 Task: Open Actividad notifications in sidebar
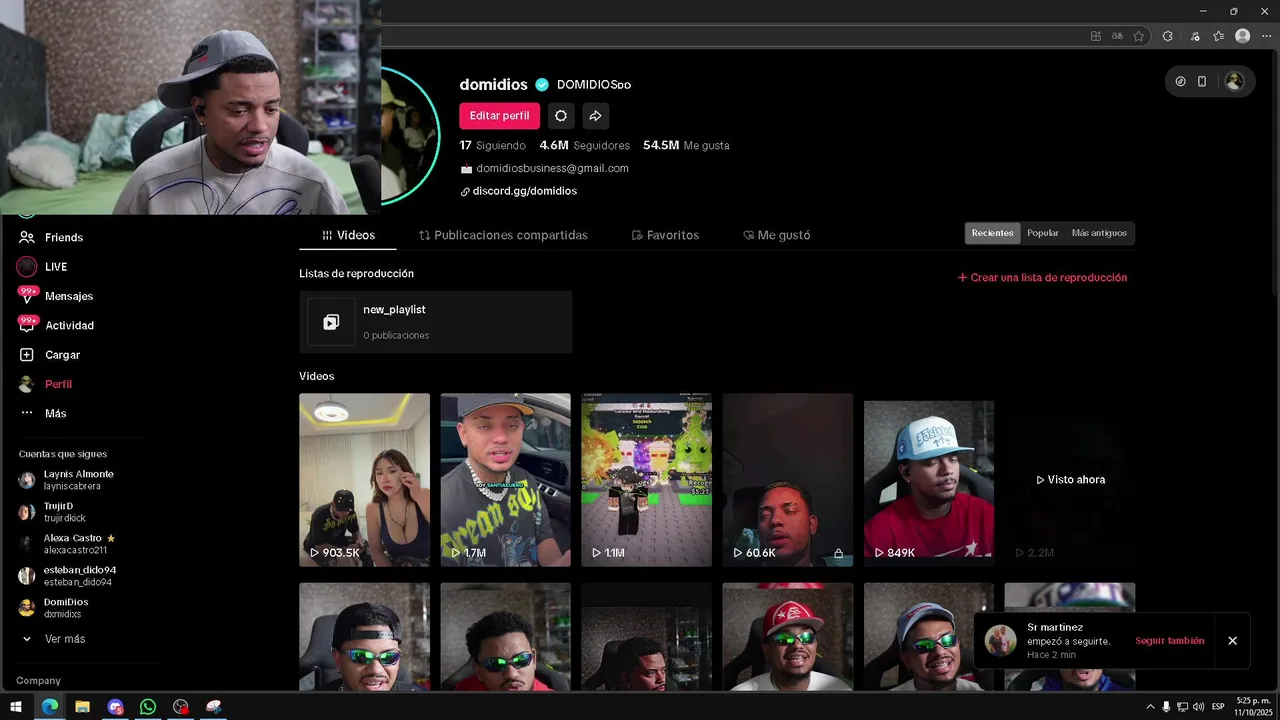click(x=56, y=325)
